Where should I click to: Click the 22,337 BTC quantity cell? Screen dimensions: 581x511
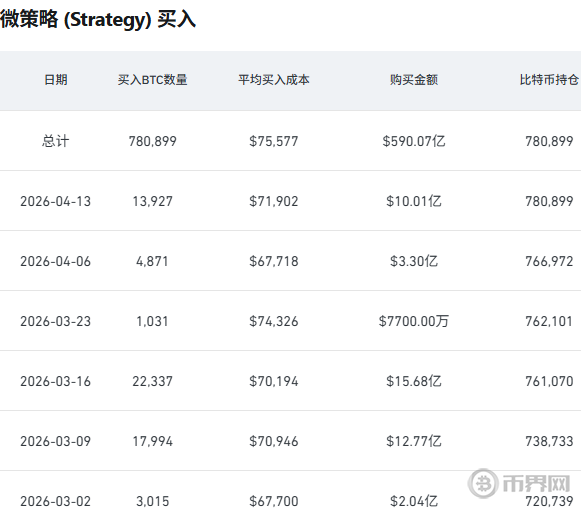(x=152, y=381)
